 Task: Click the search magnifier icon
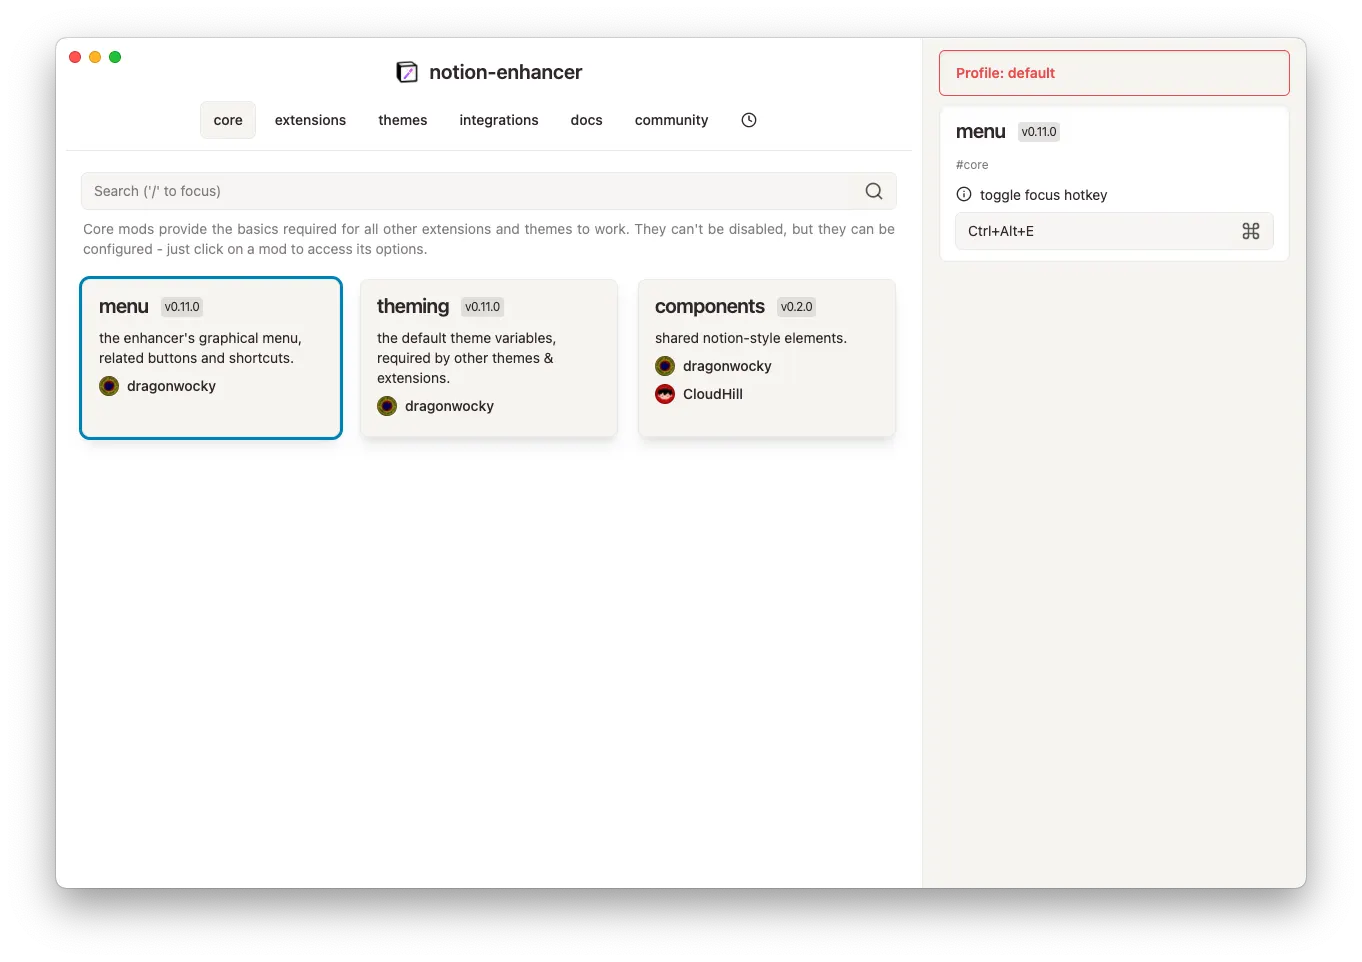click(x=874, y=191)
